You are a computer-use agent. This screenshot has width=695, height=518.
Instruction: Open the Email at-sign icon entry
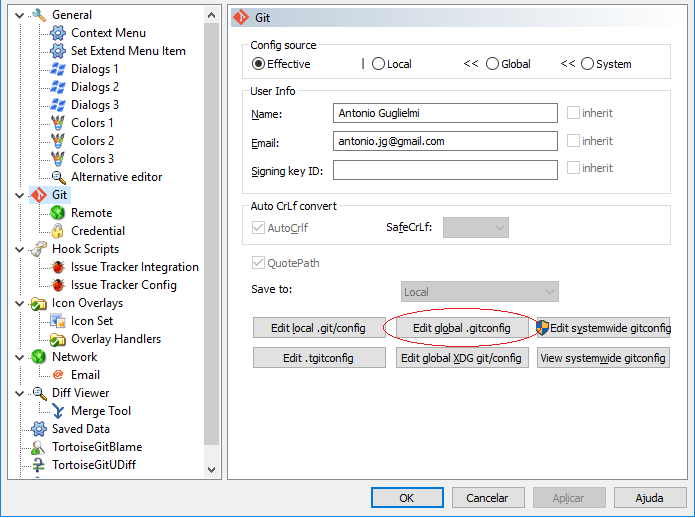coord(58,375)
